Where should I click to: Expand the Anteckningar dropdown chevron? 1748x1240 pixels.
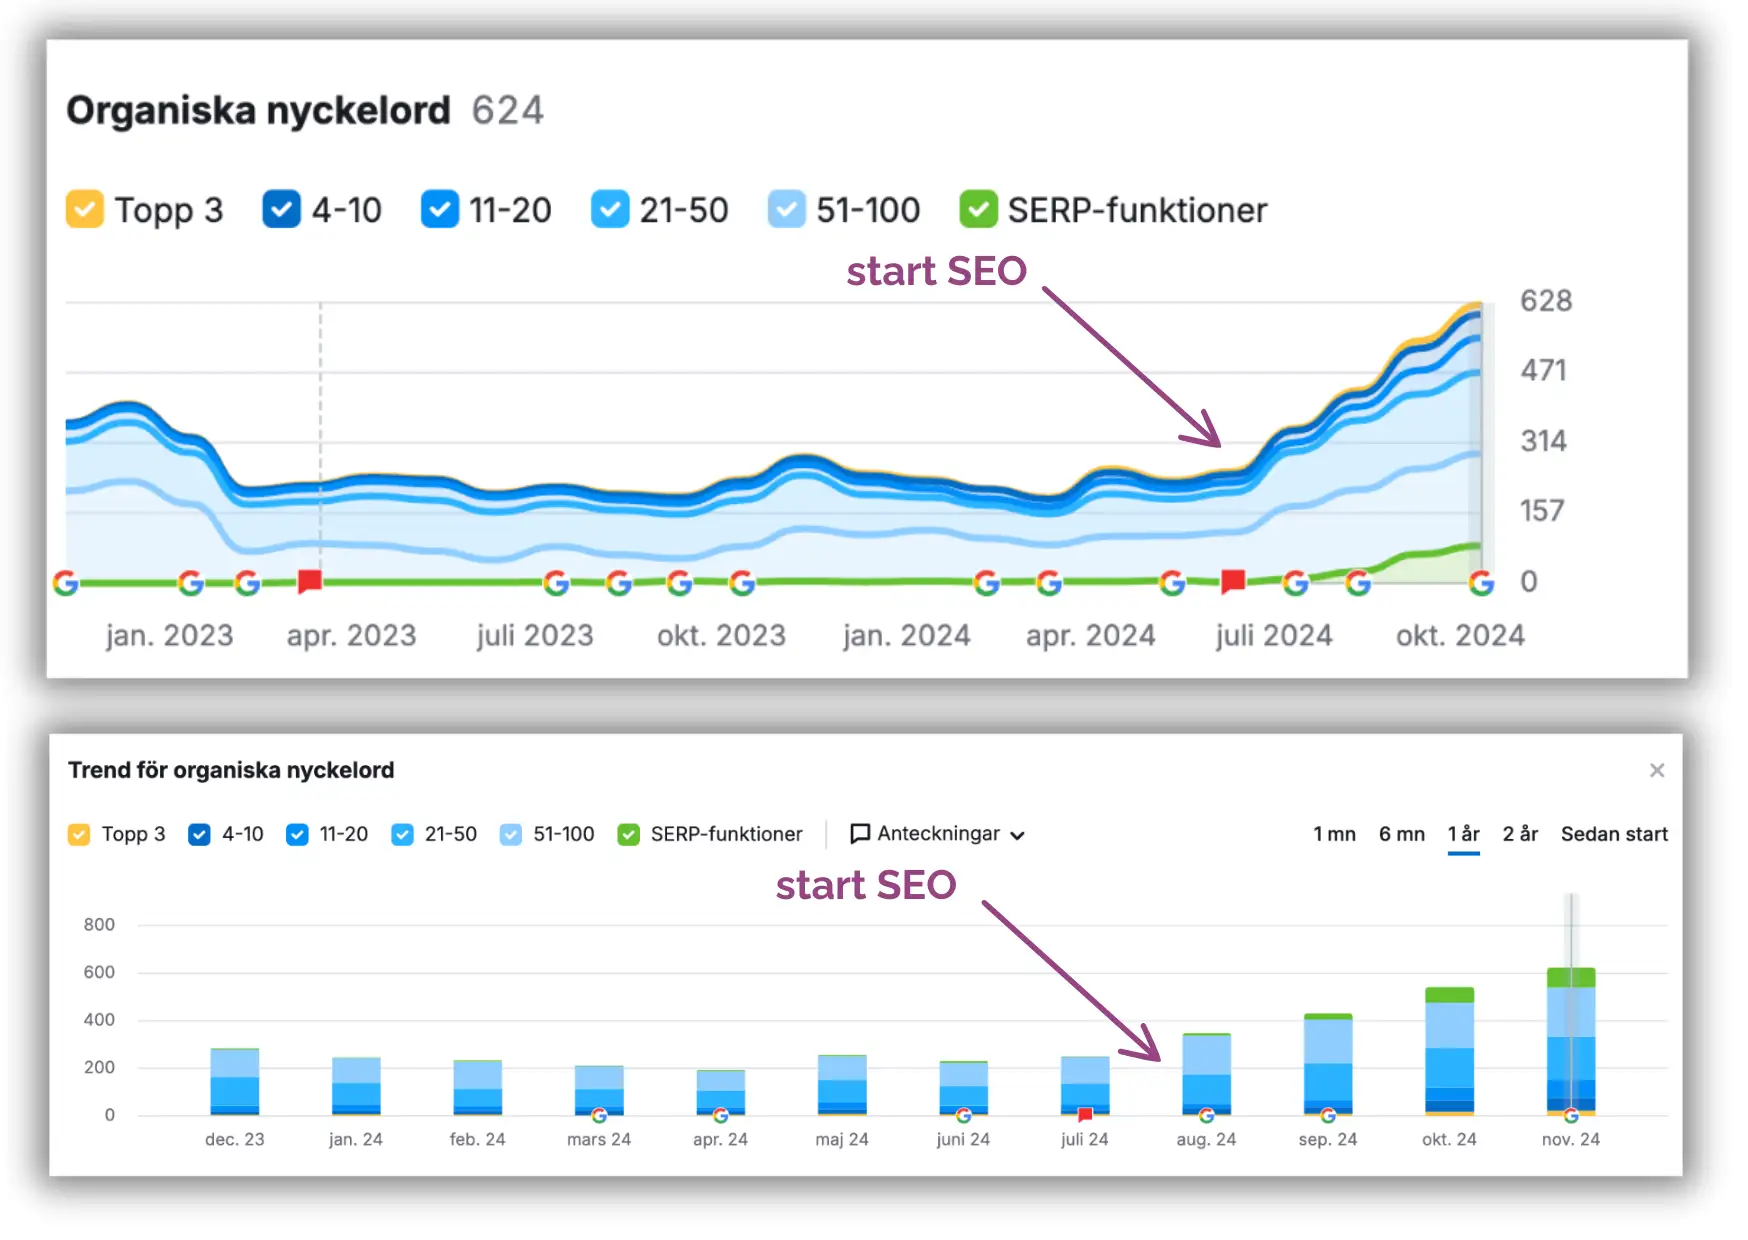coord(1018,836)
